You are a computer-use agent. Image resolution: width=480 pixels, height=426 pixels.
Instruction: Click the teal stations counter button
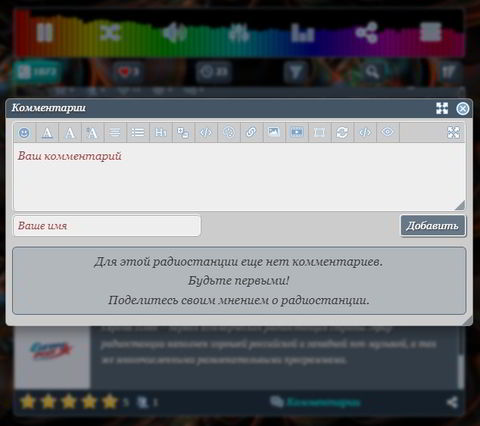[37, 72]
